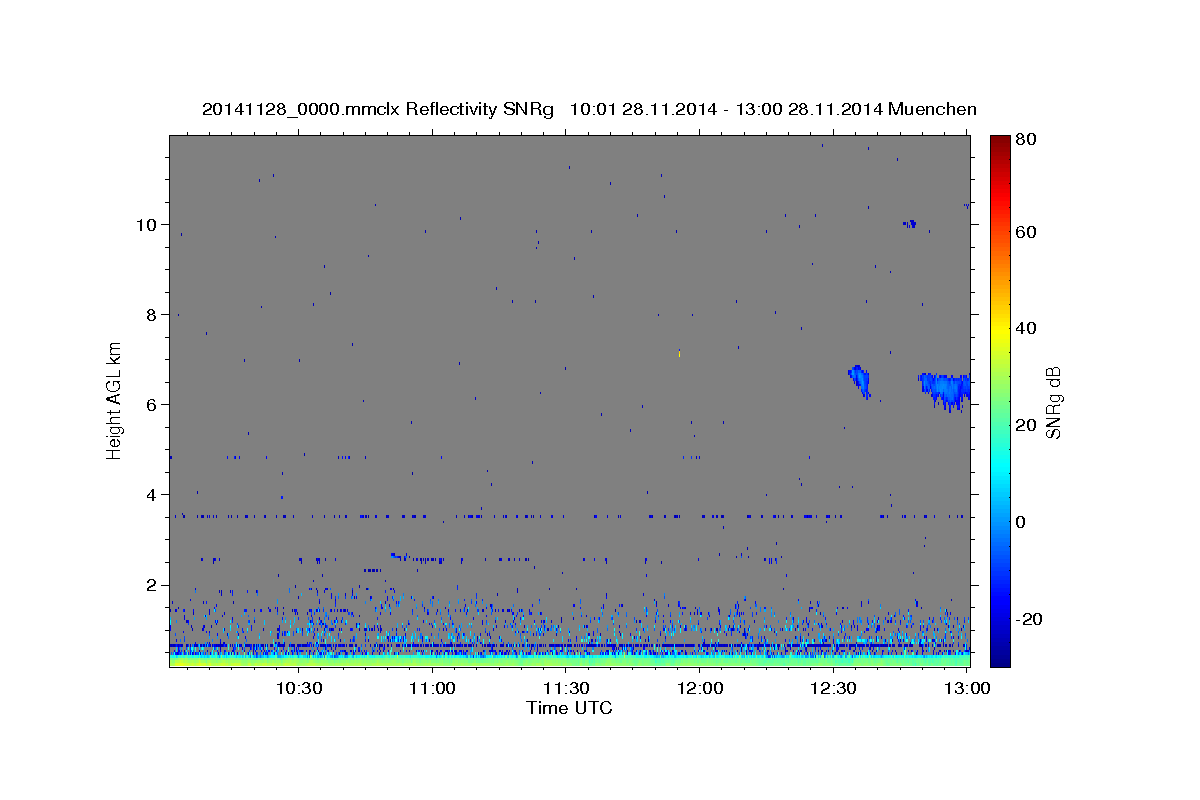Click the colorbar value 0
The height and width of the screenshot is (800, 1200).
[x=1021, y=522]
